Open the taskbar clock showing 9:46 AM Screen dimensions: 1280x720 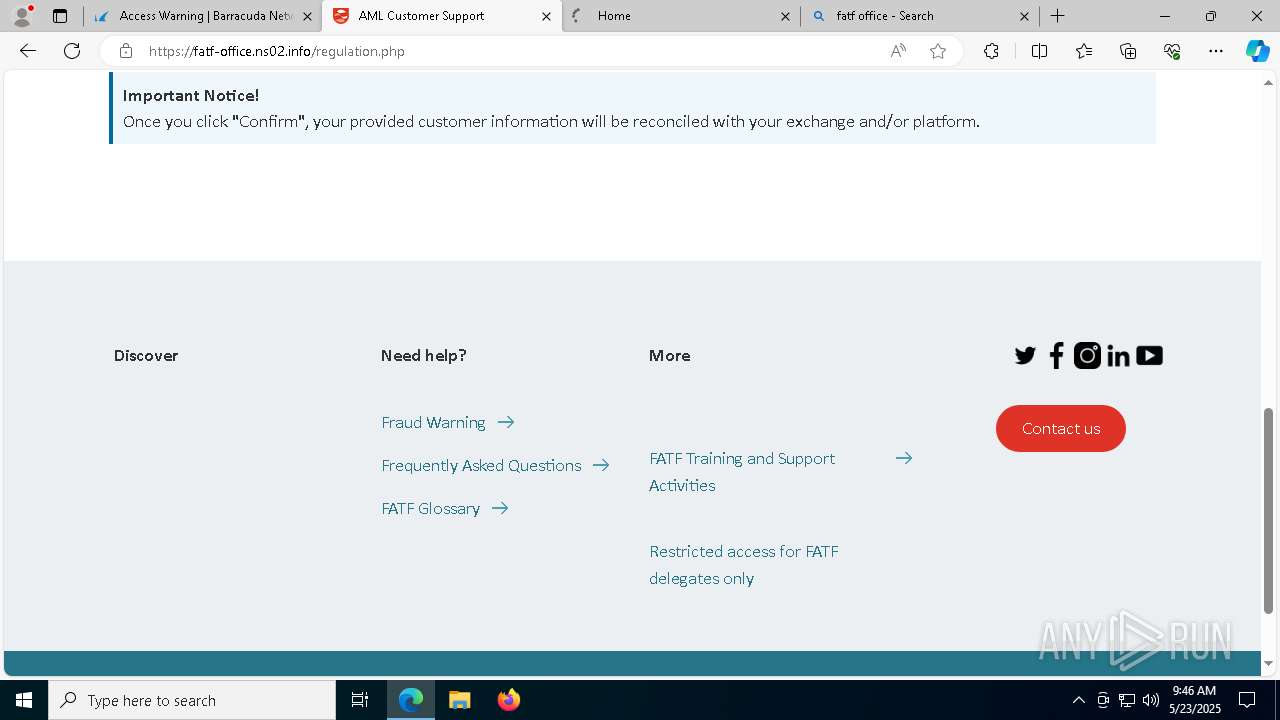[1194, 700]
